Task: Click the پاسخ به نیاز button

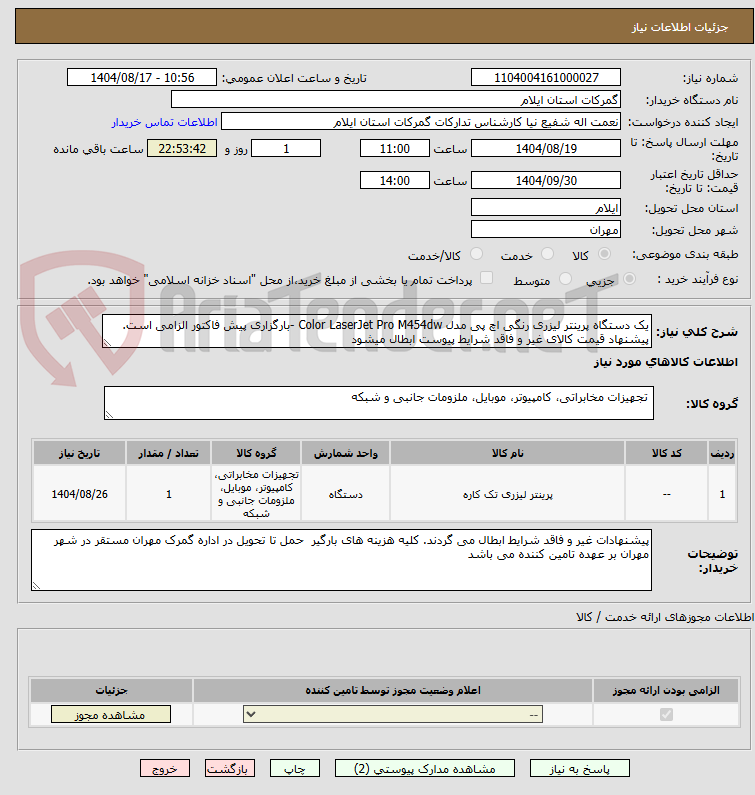Action: [580, 768]
